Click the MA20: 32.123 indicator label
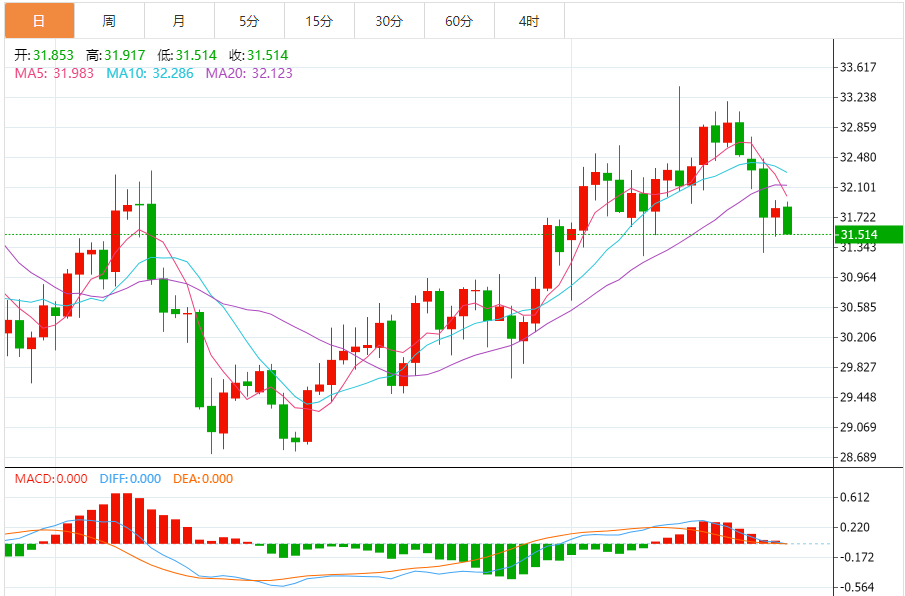This screenshot has width=905, height=596. 249,73
